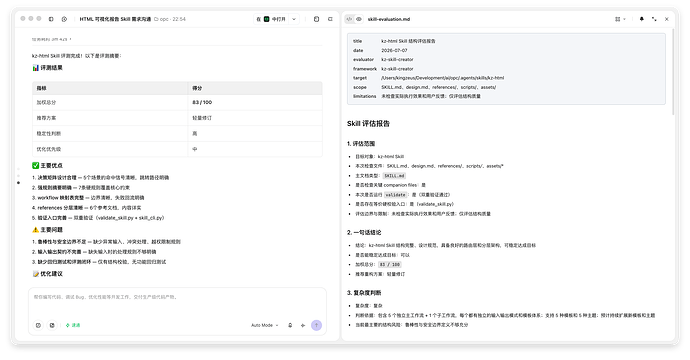The height and width of the screenshot is (360, 690).
Task: Click the first round icon under input
Action: (38, 325)
